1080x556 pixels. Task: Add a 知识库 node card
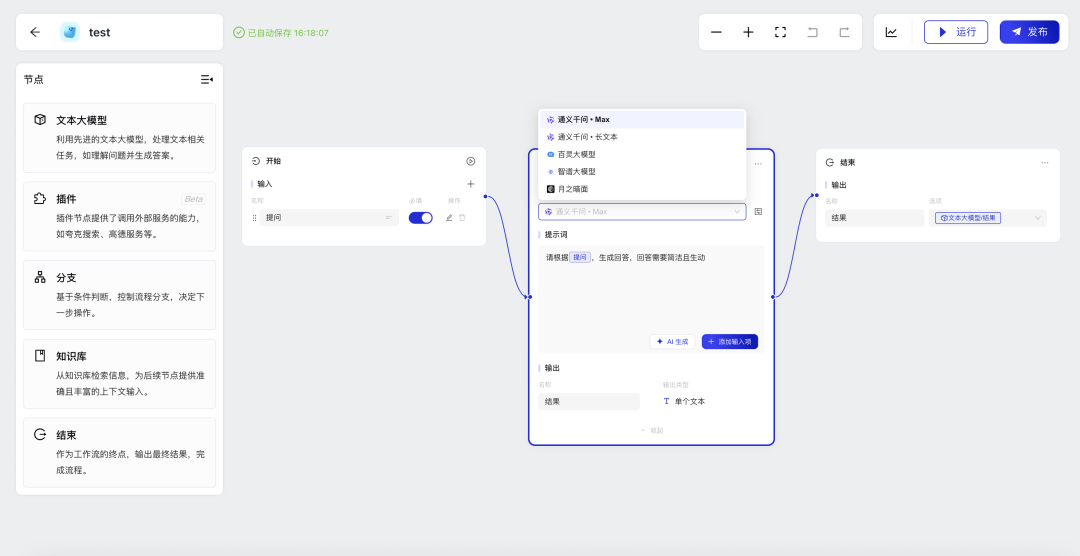120,374
